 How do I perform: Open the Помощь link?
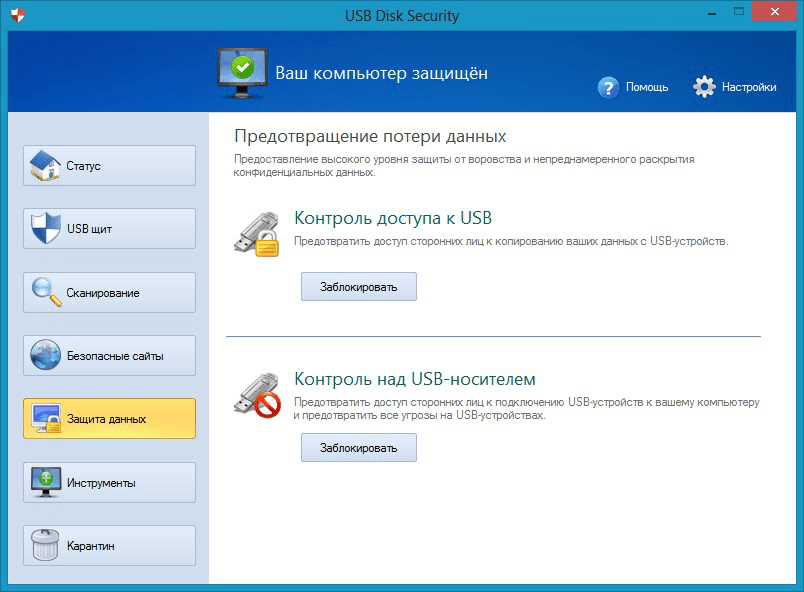647,87
